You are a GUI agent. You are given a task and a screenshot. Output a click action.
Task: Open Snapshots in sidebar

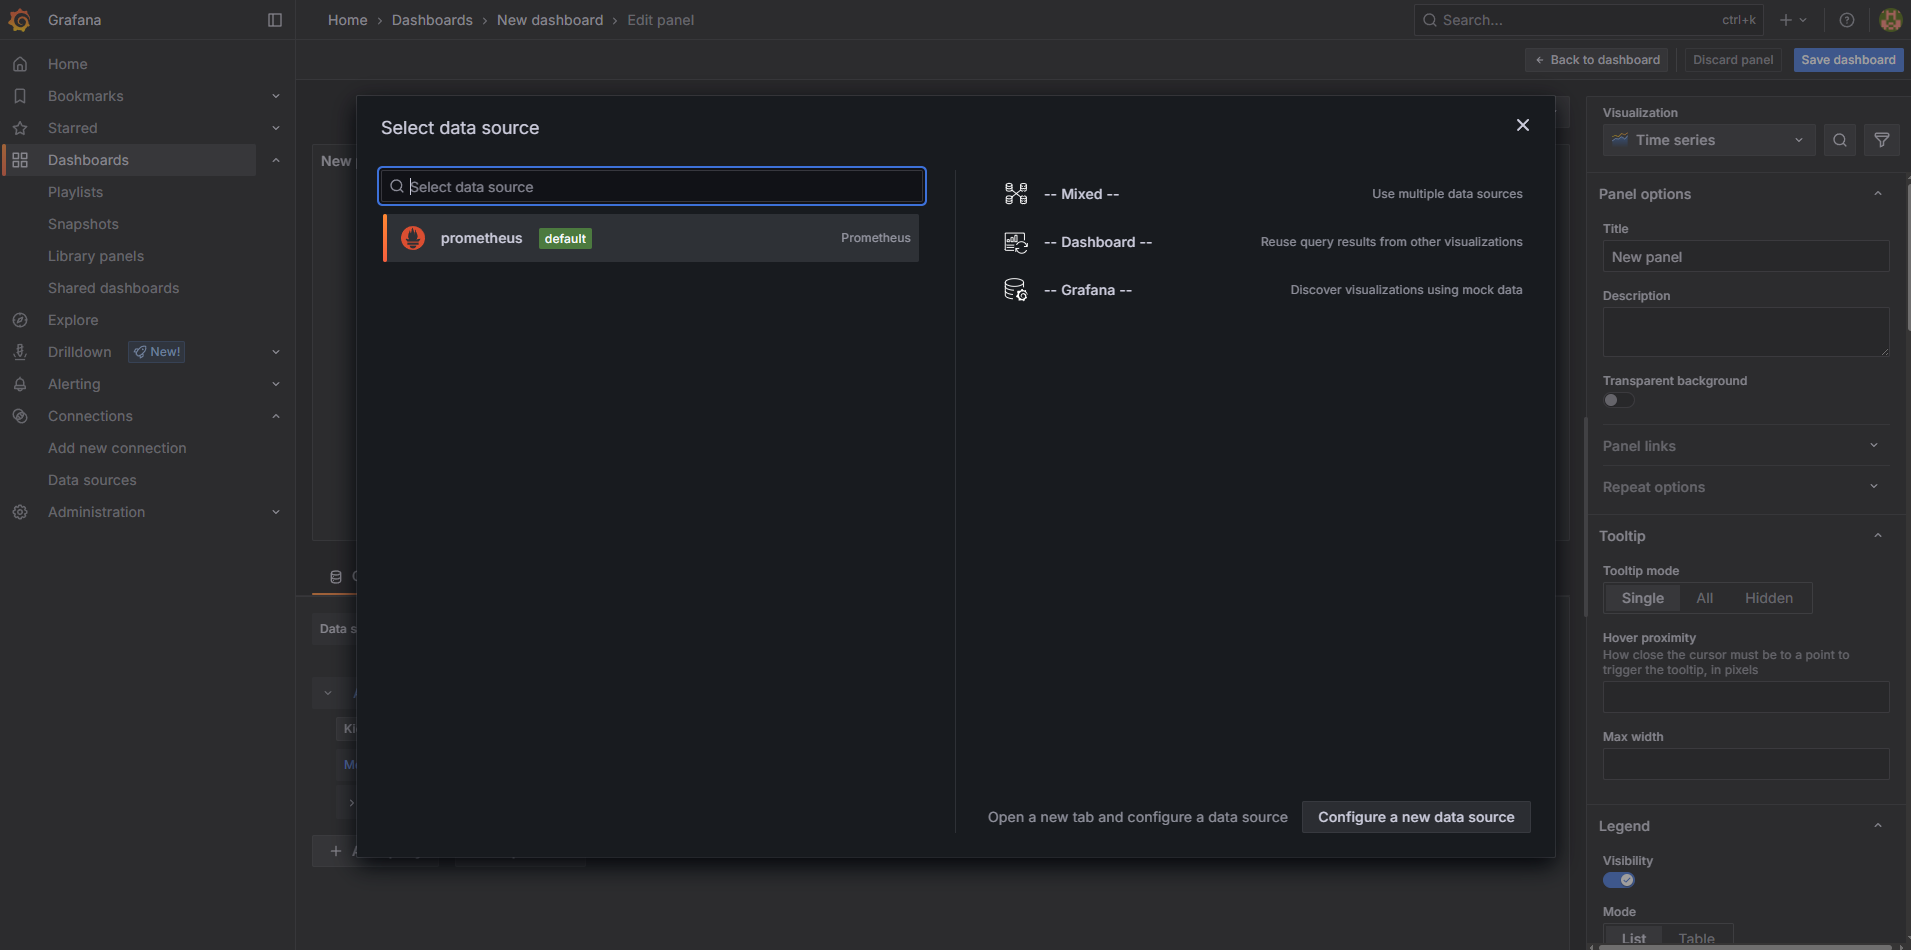[83, 224]
